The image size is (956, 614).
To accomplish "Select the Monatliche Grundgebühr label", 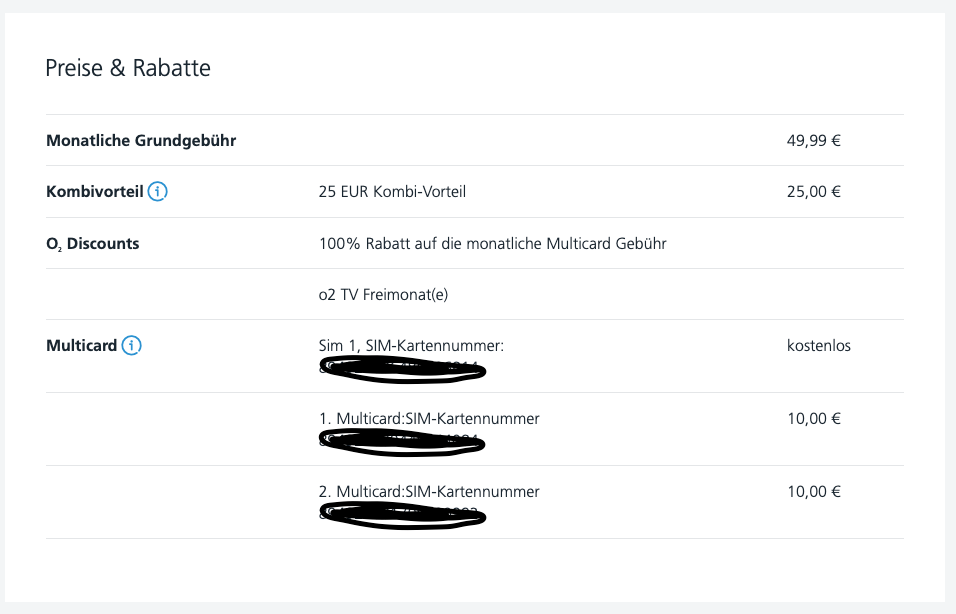I will [x=141, y=140].
